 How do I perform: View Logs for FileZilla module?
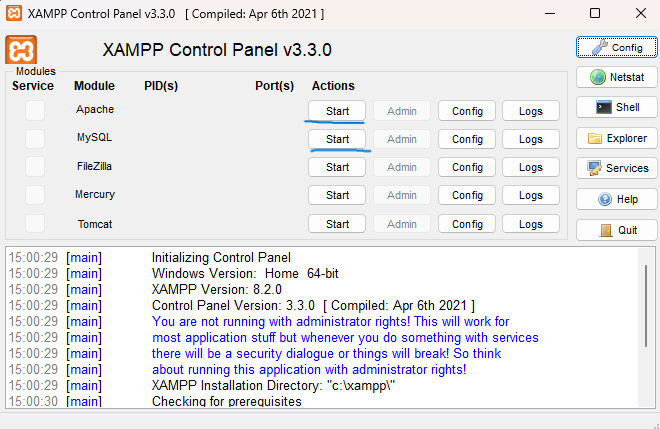(531, 167)
